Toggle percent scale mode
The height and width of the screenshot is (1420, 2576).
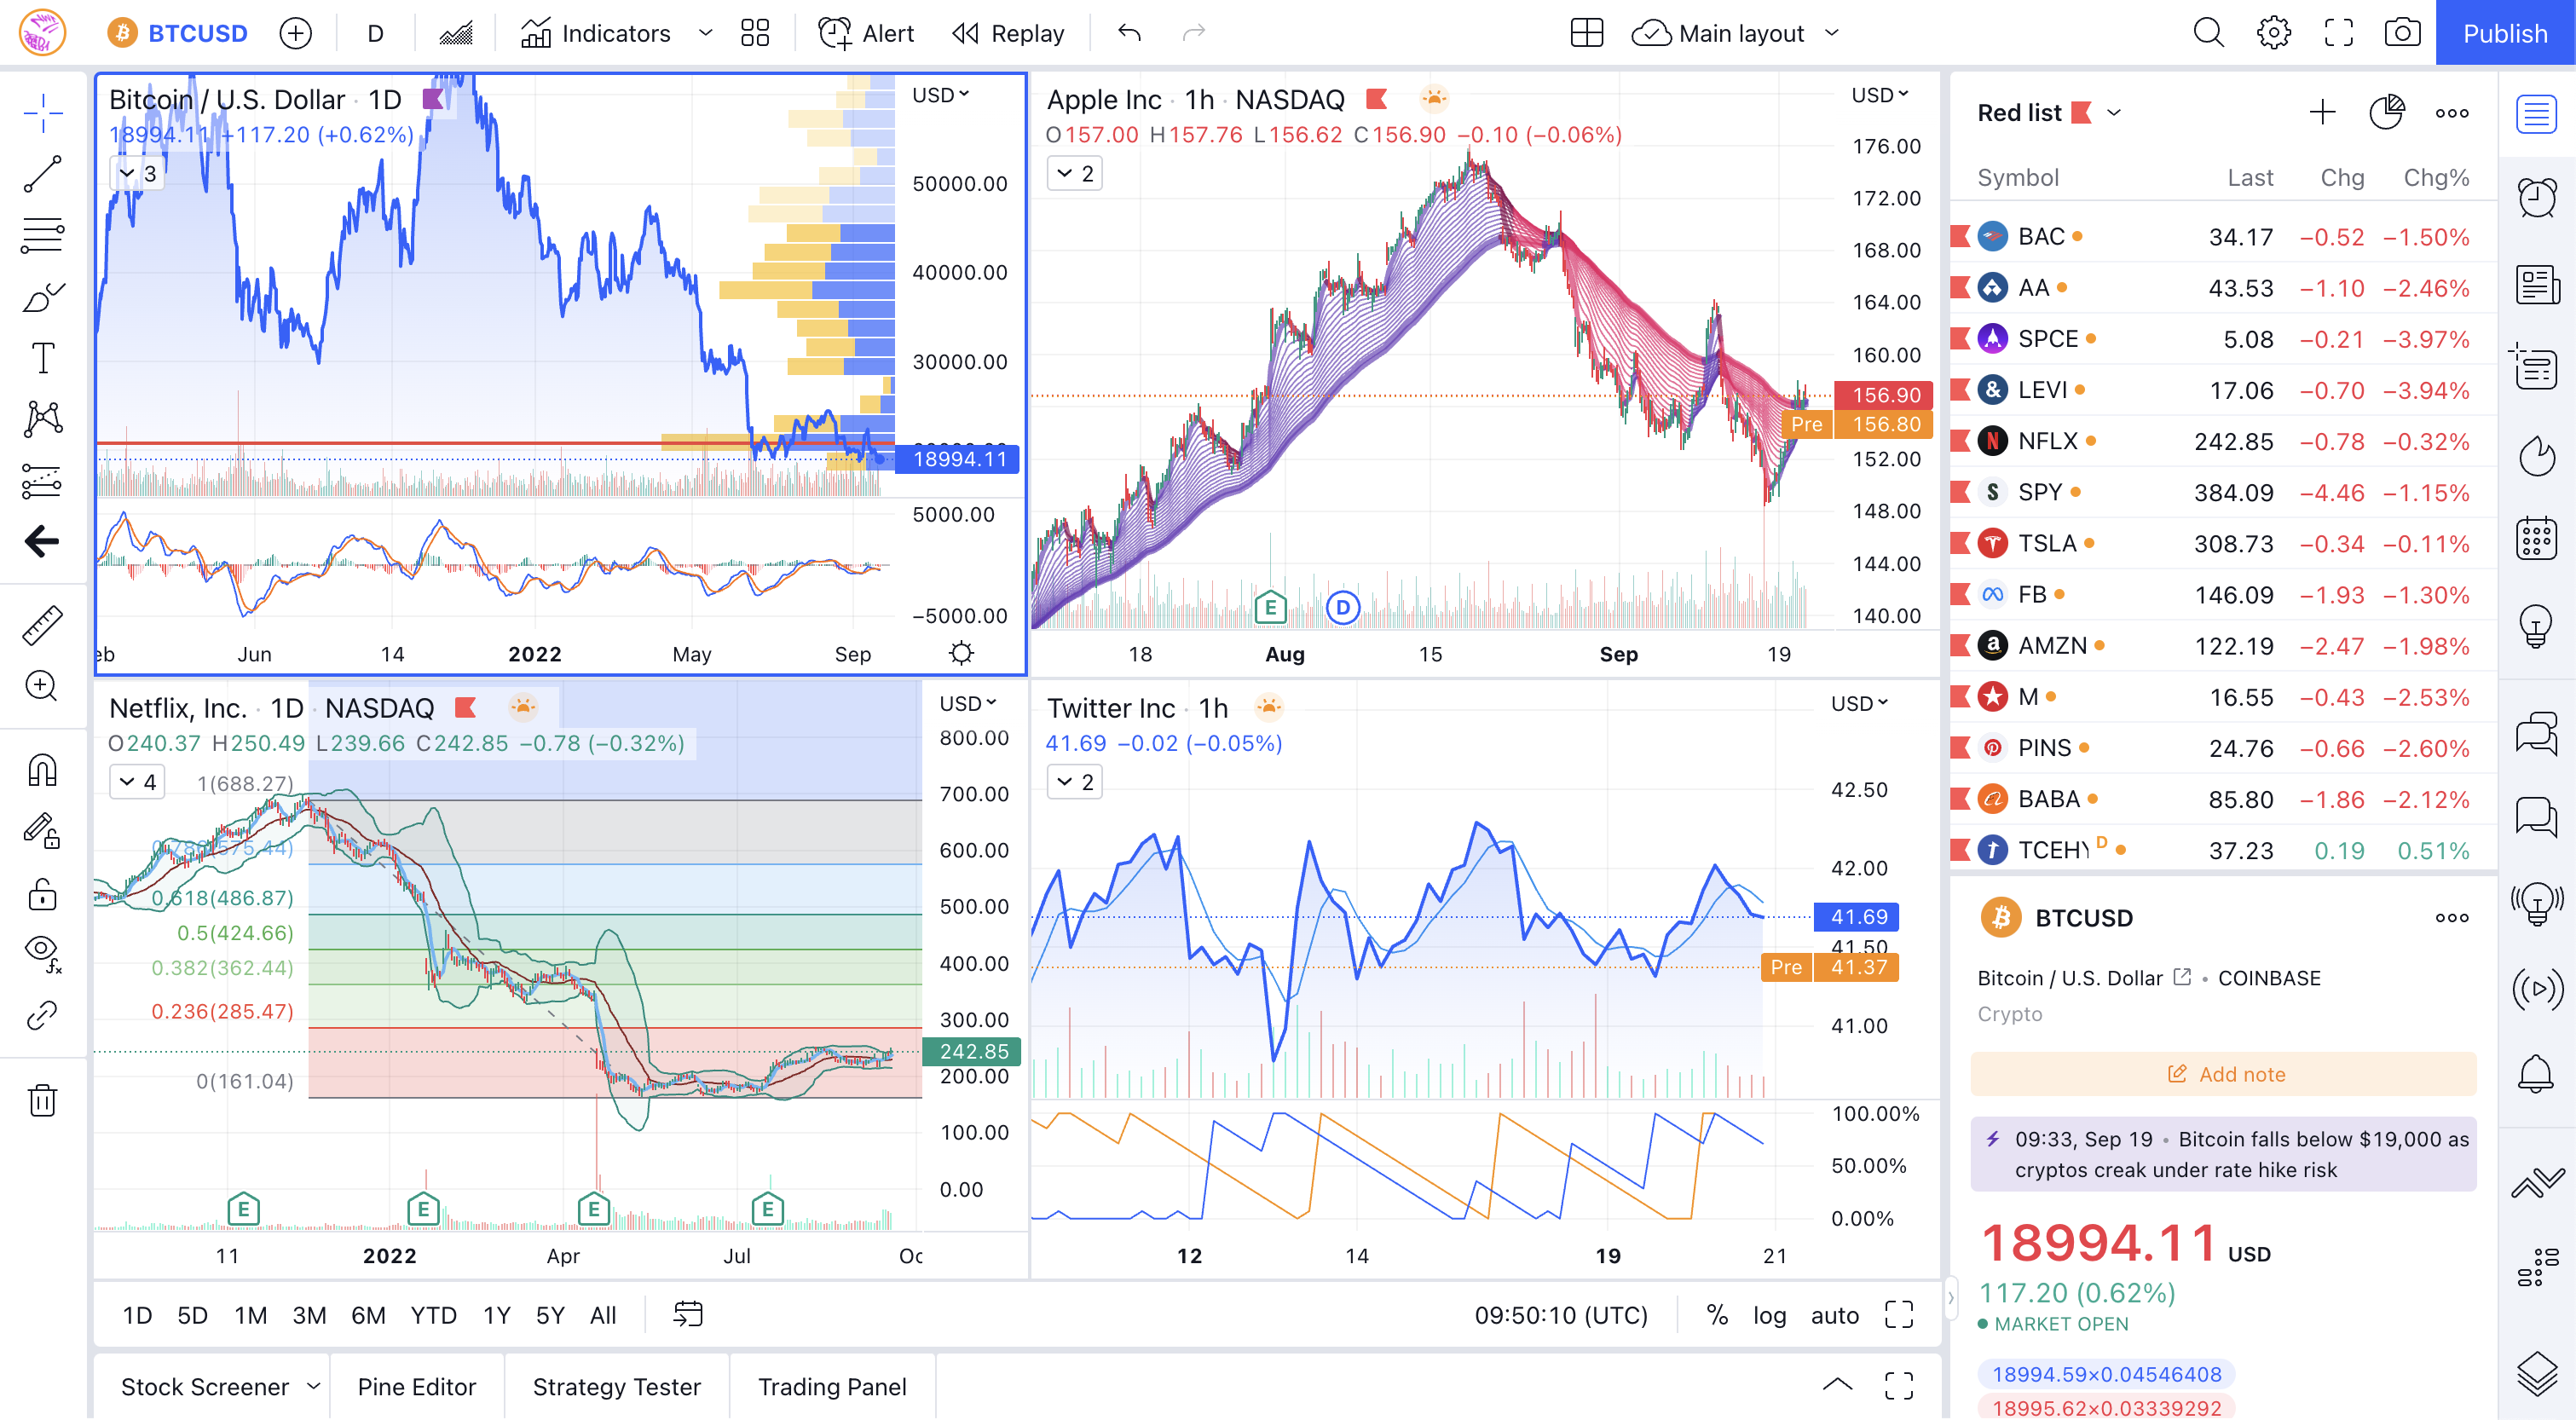(1717, 1315)
